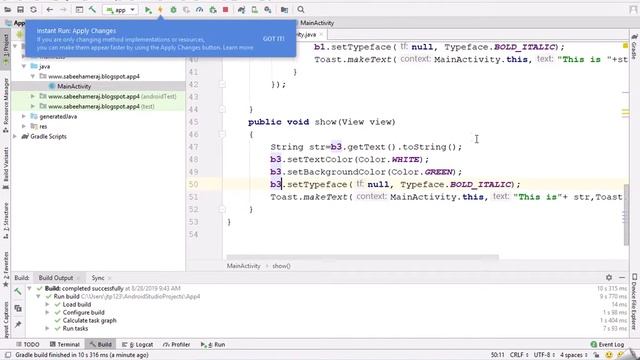Click the show() item in editor breadcrumb

(281, 266)
